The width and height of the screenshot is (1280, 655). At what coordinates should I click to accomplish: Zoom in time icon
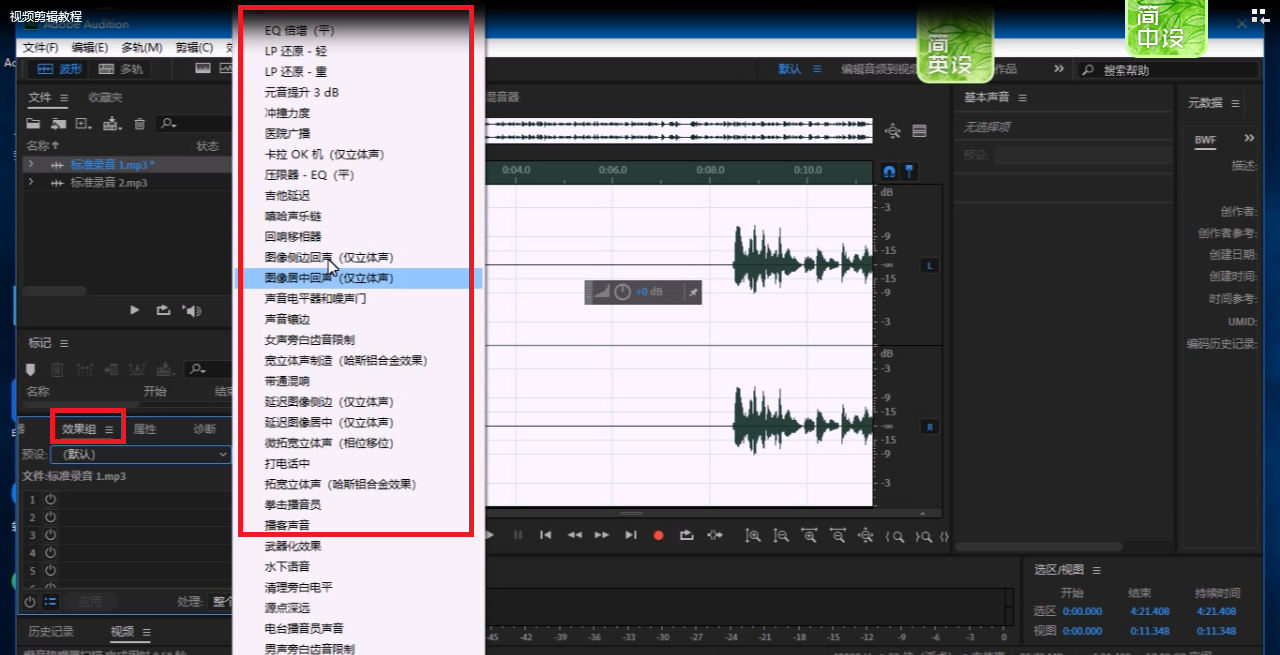coord(809,536)
